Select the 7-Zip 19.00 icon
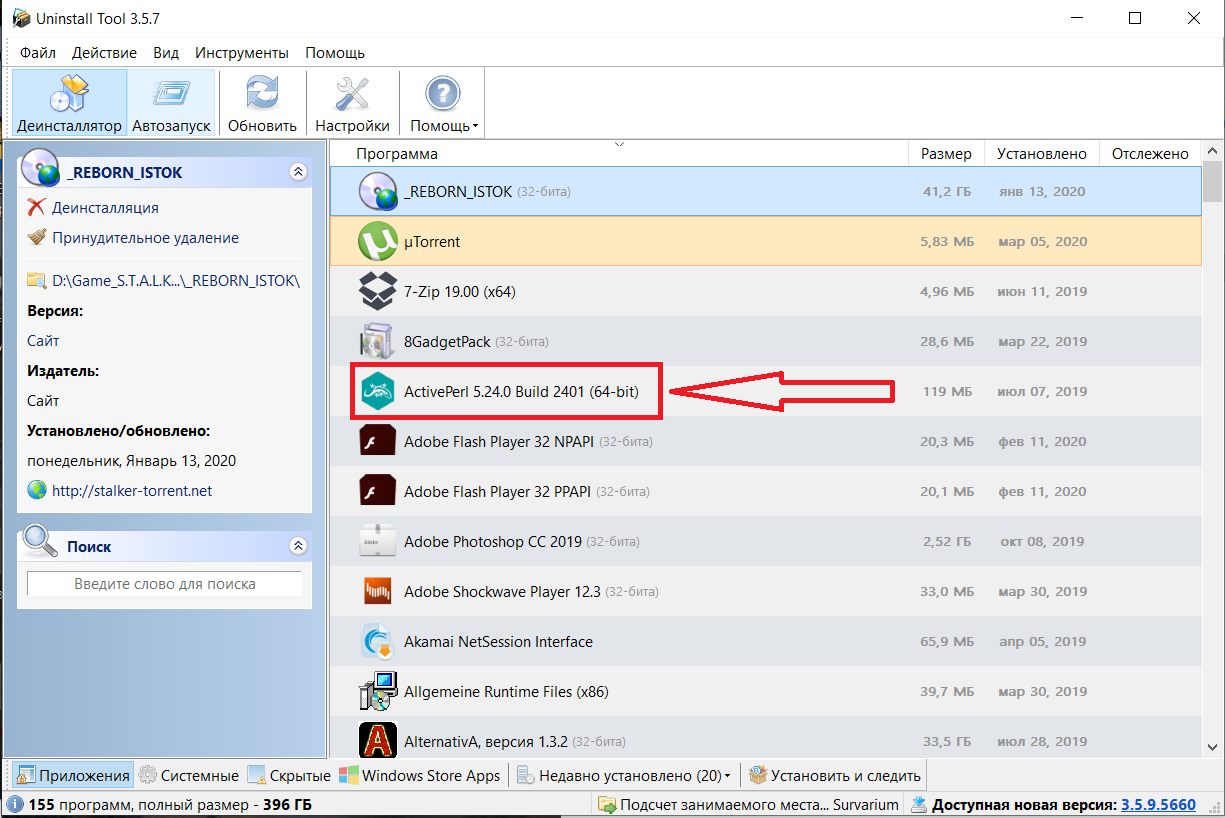This screenshot has width=1225, height=818. click(x=378, y=291)
